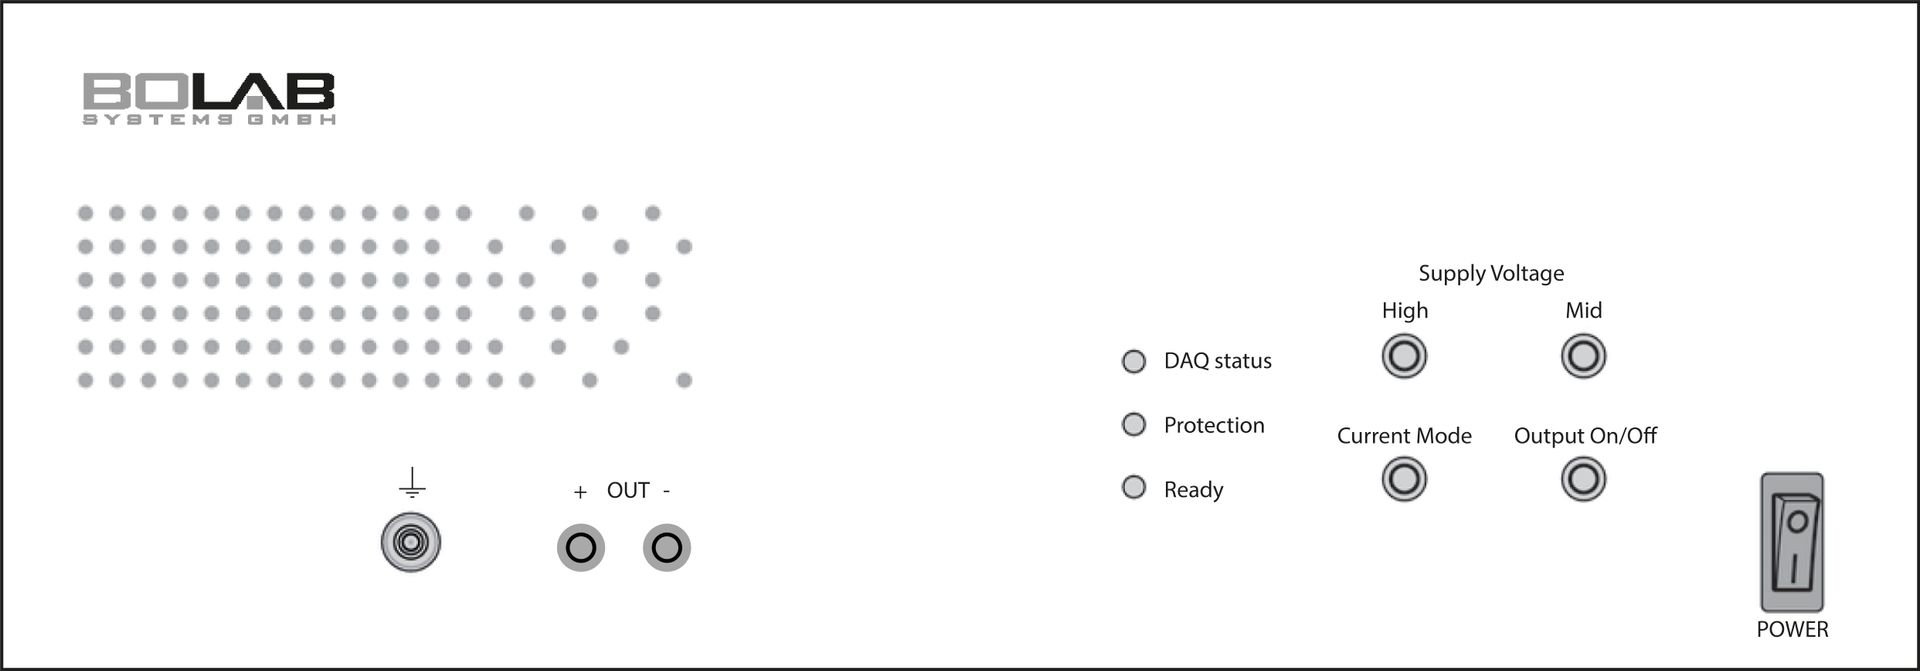The width and height of the screenshot is (1920, 671).
Task: Click the Protection indicator LED
Action: (1134, 425)
